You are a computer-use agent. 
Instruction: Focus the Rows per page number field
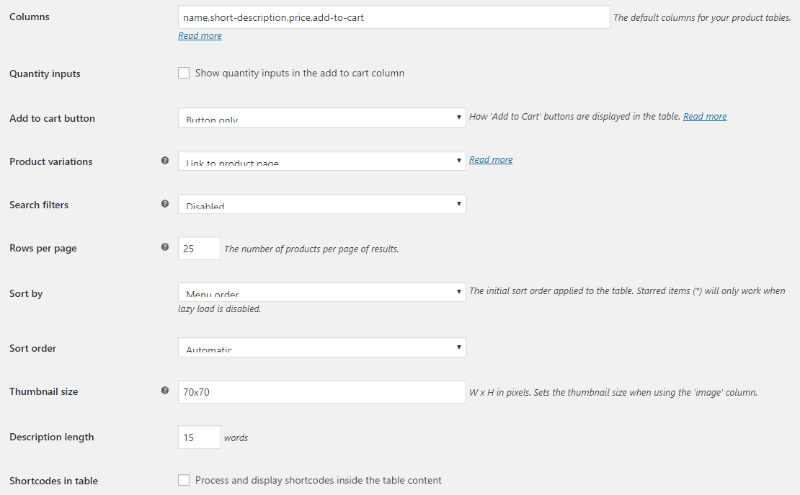(199, 249)
